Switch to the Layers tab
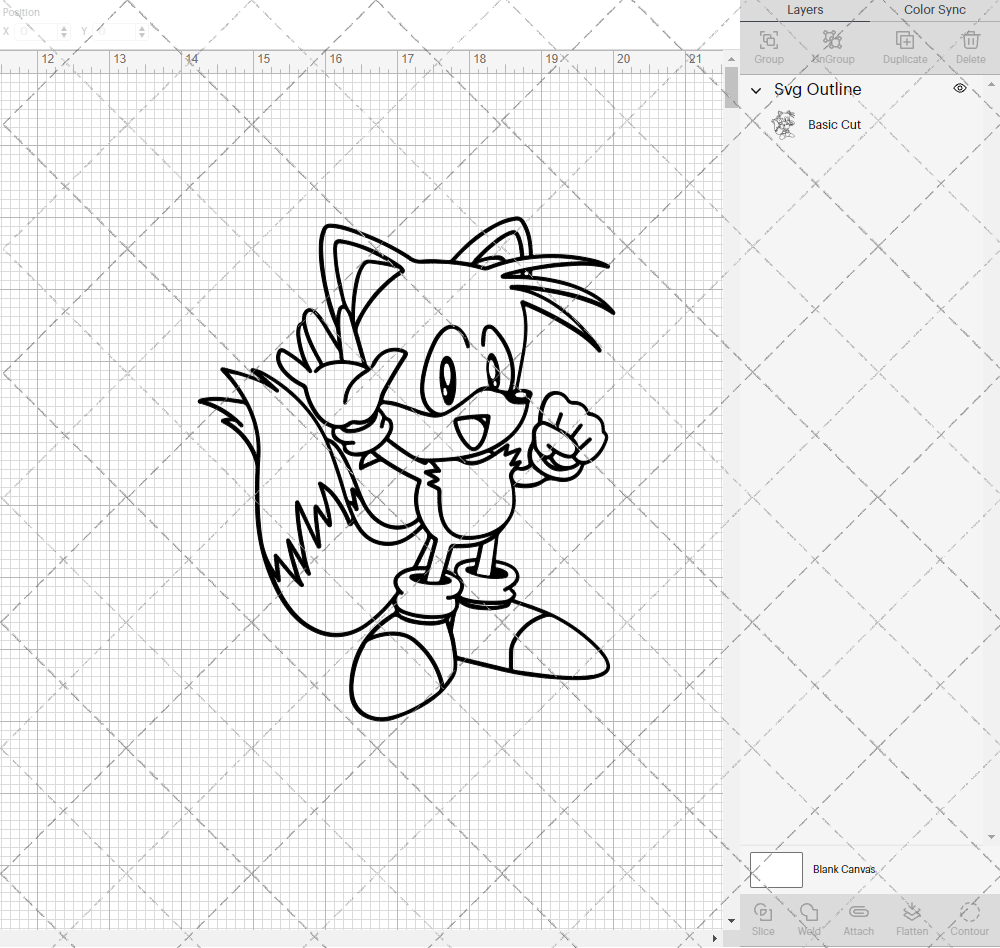 coord(805,10)
